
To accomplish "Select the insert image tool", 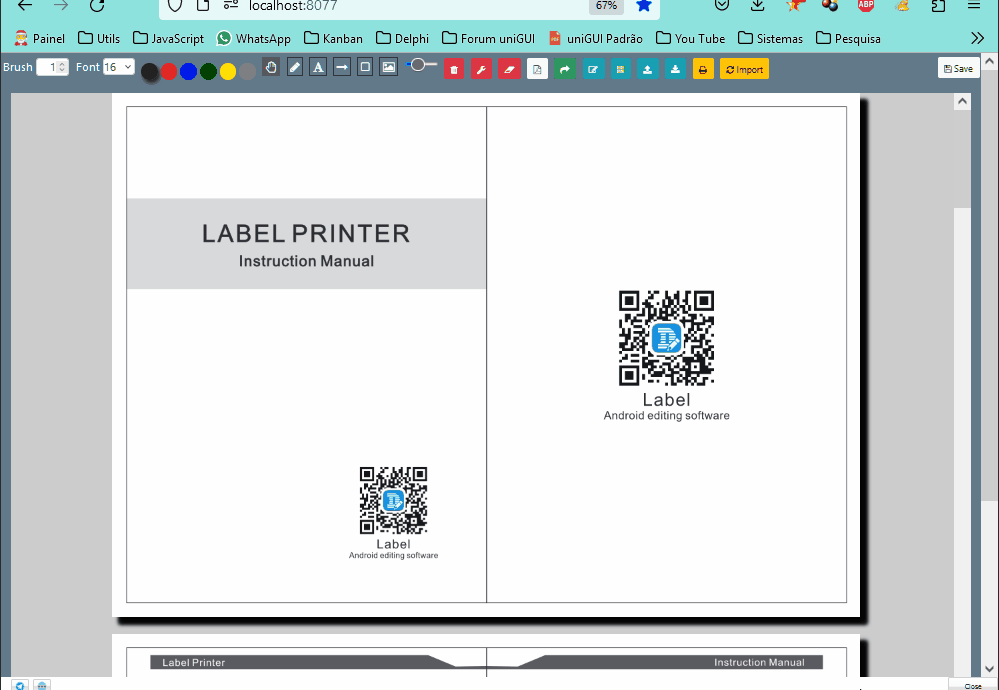I will coord(389,67).
